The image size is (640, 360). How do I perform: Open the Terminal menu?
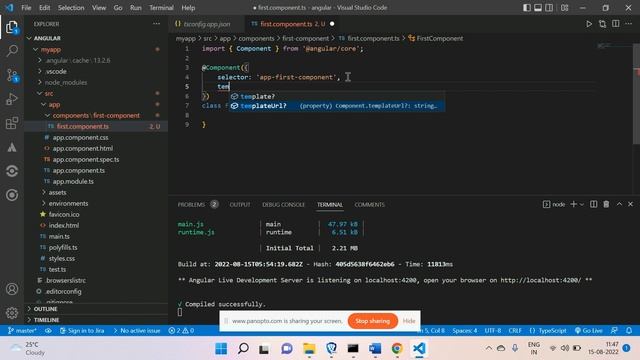pyautogui.click(x=161, y=8)
